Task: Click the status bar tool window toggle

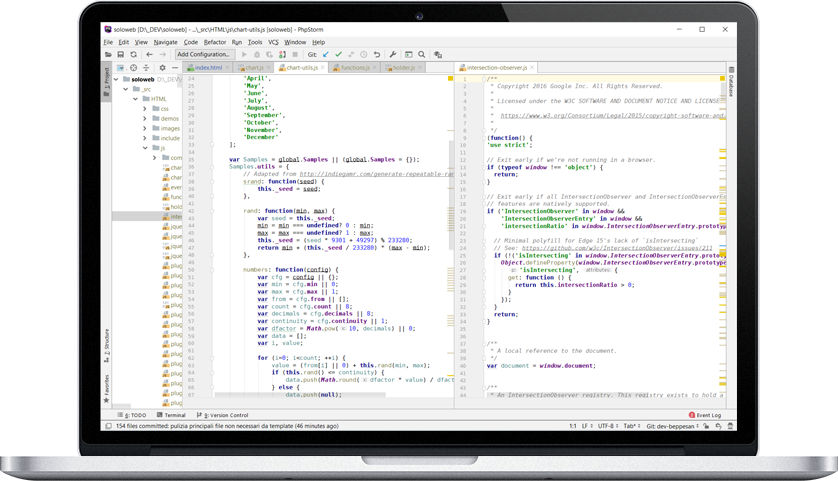Action: coord(108,426)
